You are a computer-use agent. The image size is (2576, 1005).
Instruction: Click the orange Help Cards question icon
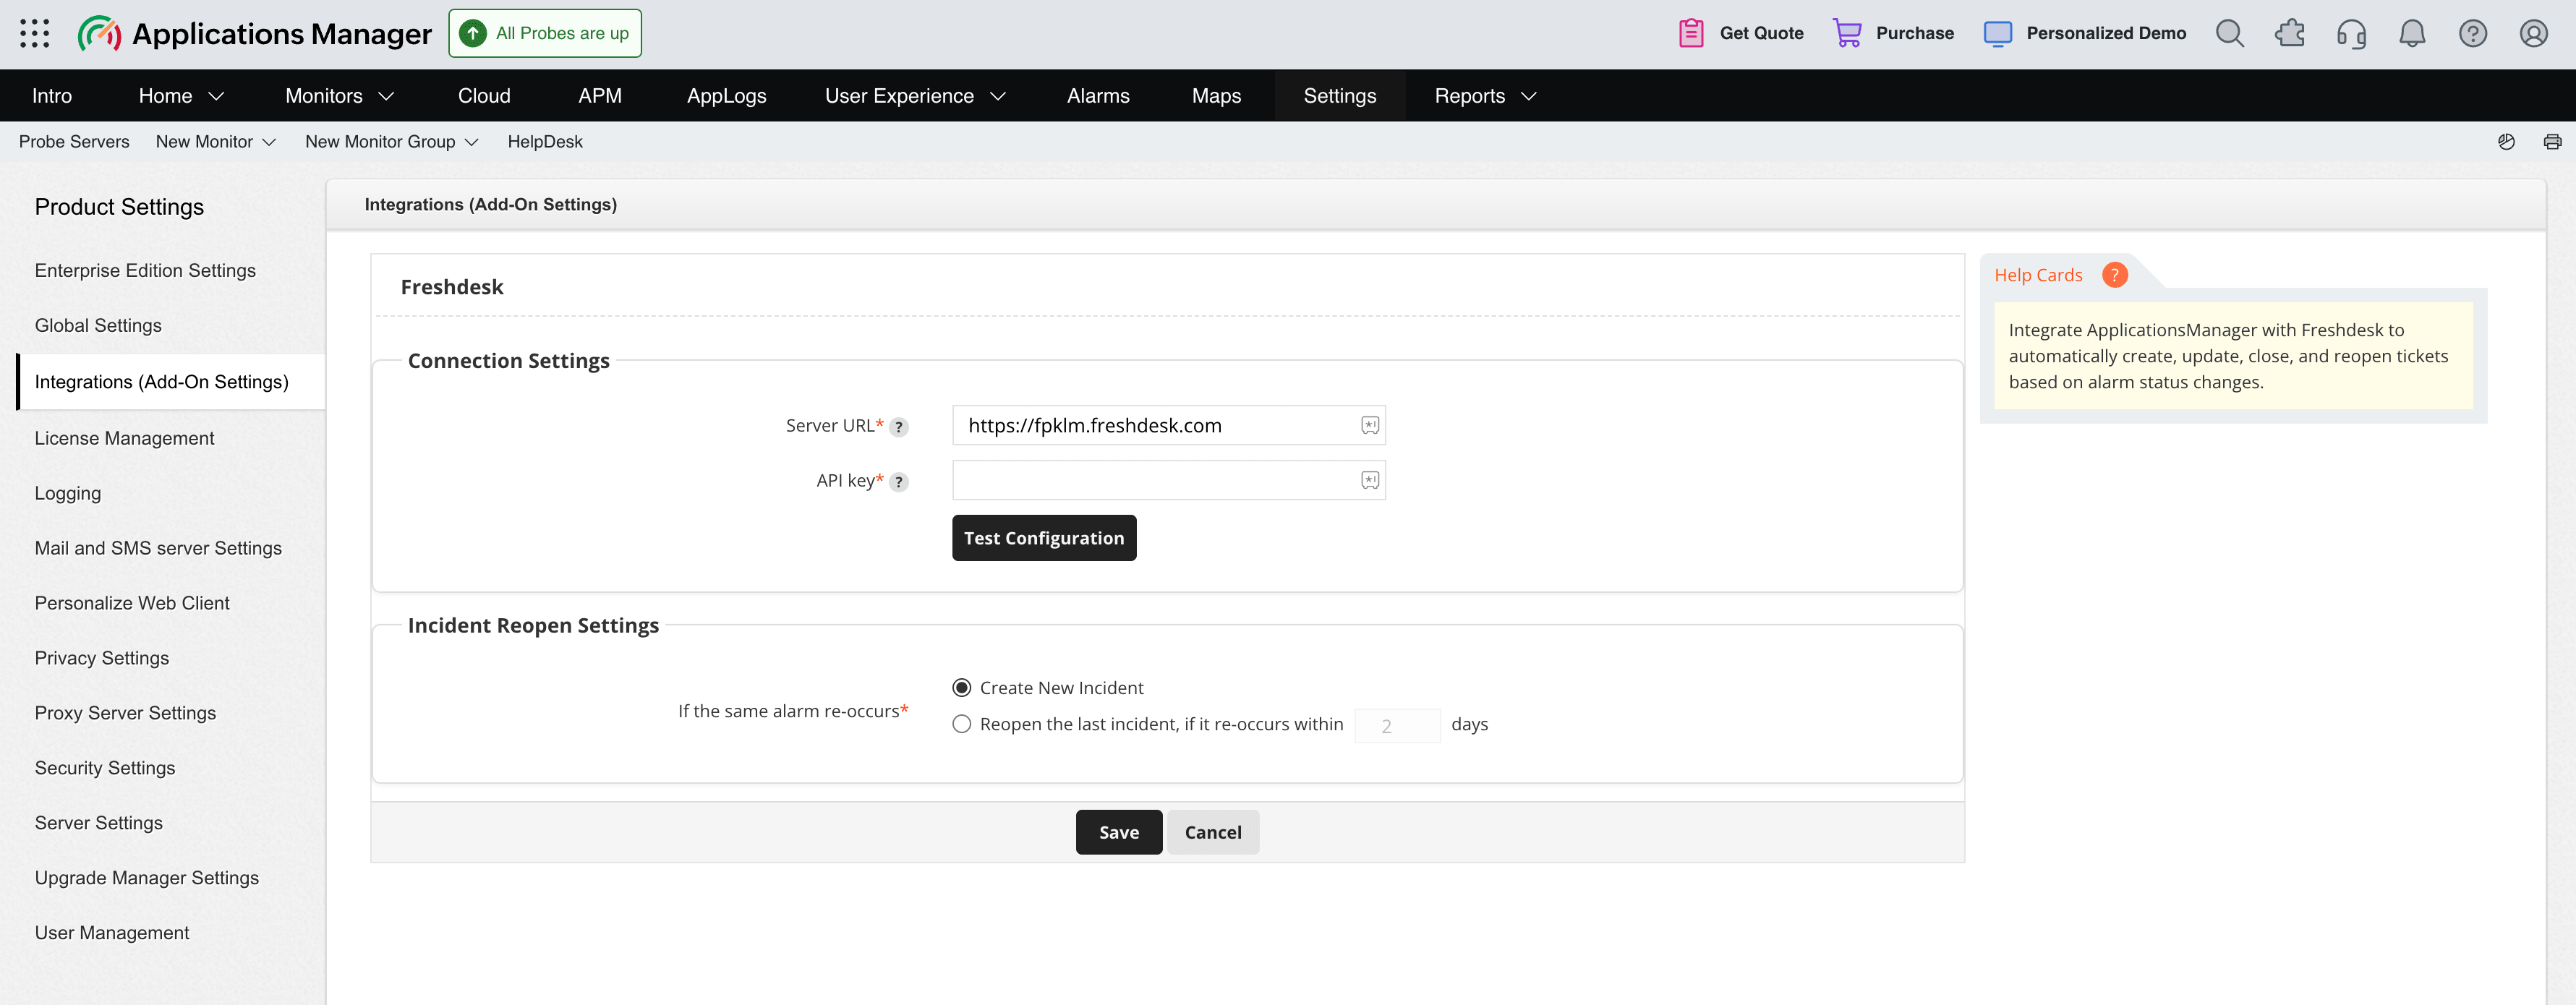point(2114,275)
